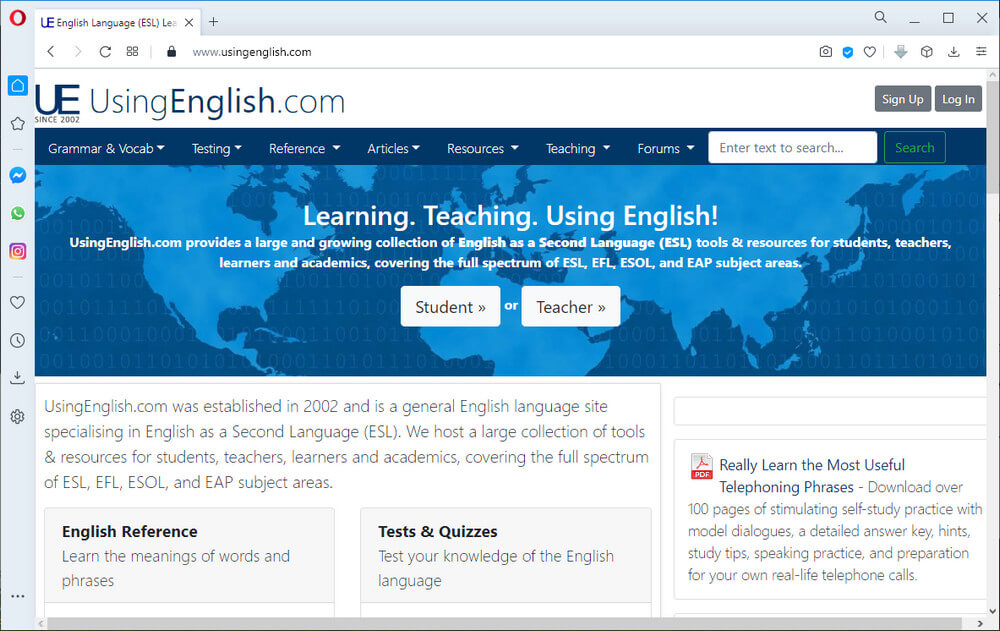
Task: Click left arrow of horizontal scrollbar
Action: tap(41, 623)
